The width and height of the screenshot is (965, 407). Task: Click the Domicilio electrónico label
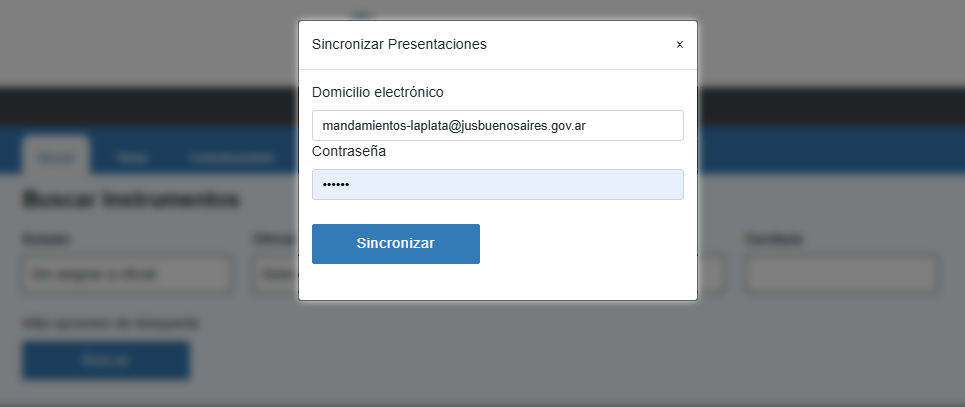tap(377, 92)
